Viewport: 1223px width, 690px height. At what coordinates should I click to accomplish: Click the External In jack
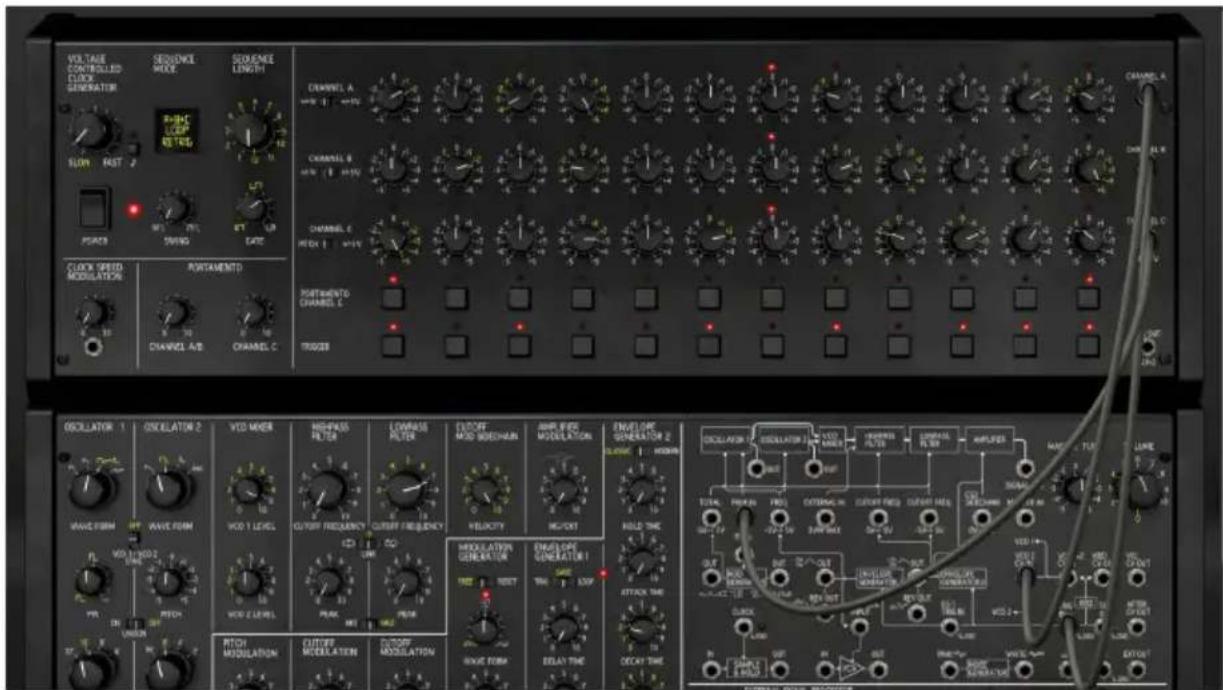[x=827, y=518]
